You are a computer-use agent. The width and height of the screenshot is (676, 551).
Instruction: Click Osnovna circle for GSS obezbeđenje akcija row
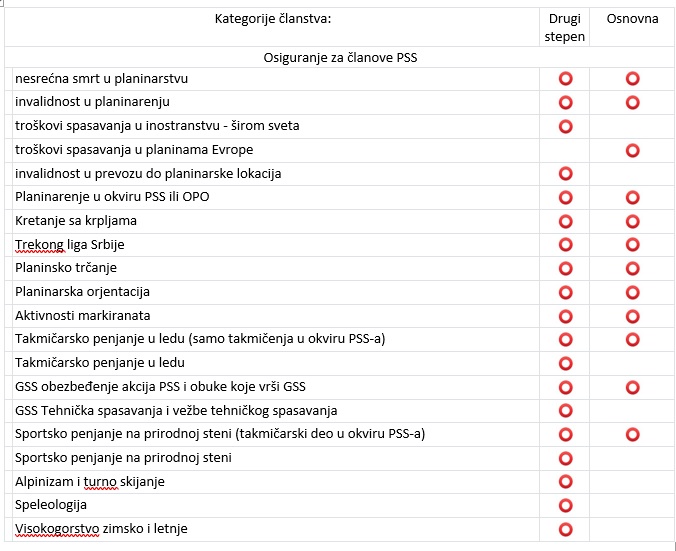(x=632, y=387)
